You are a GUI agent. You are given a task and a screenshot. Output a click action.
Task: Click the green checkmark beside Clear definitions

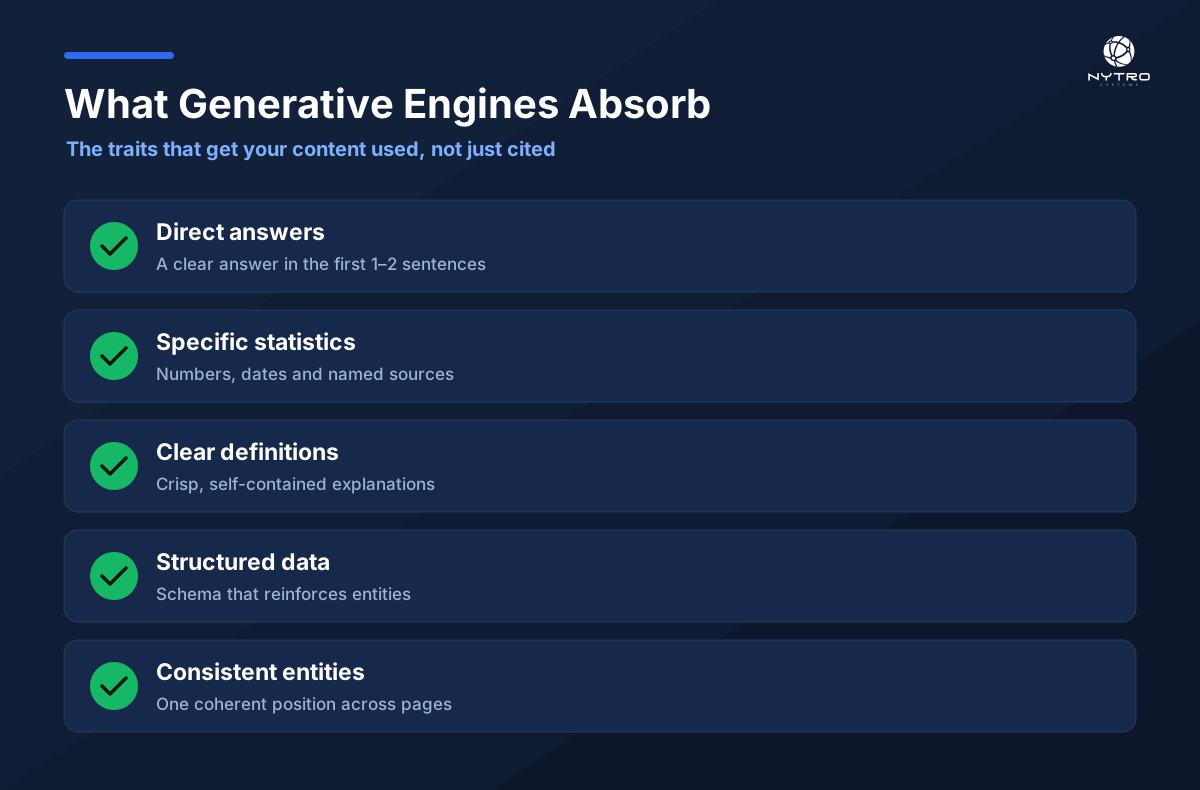(x=114, y=466)
